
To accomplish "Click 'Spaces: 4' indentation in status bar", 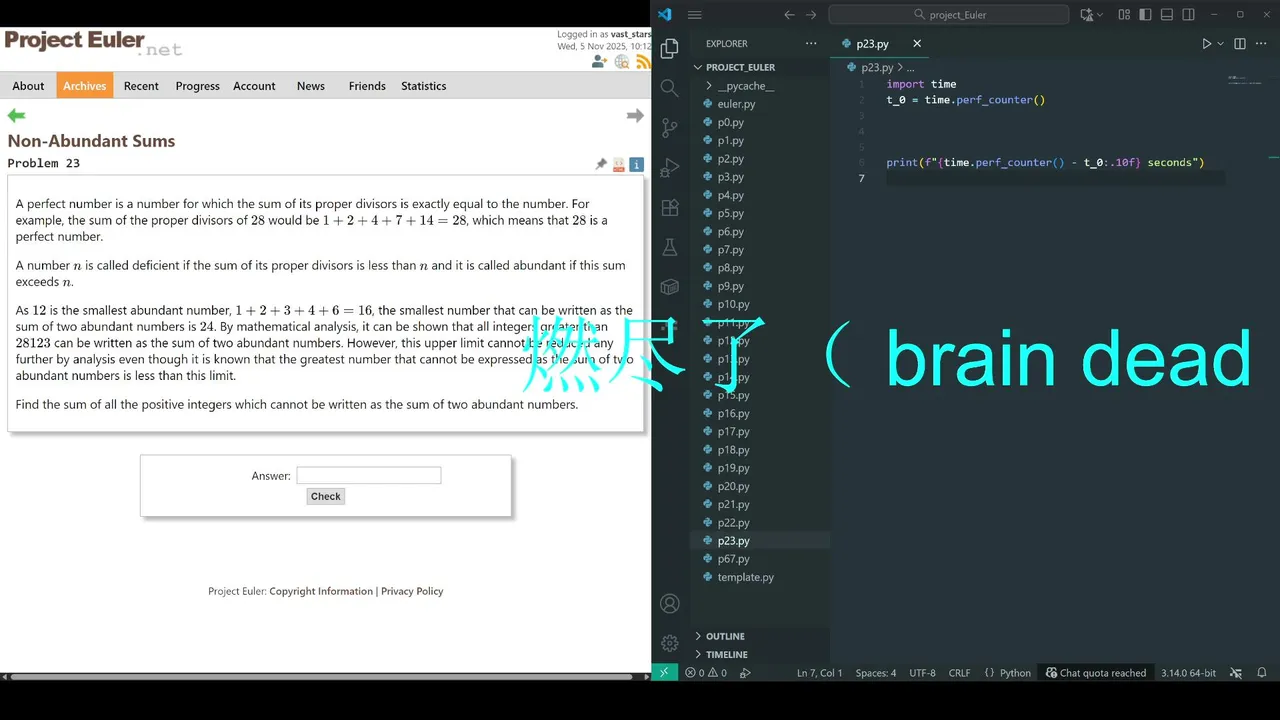I will pos(876,673).
